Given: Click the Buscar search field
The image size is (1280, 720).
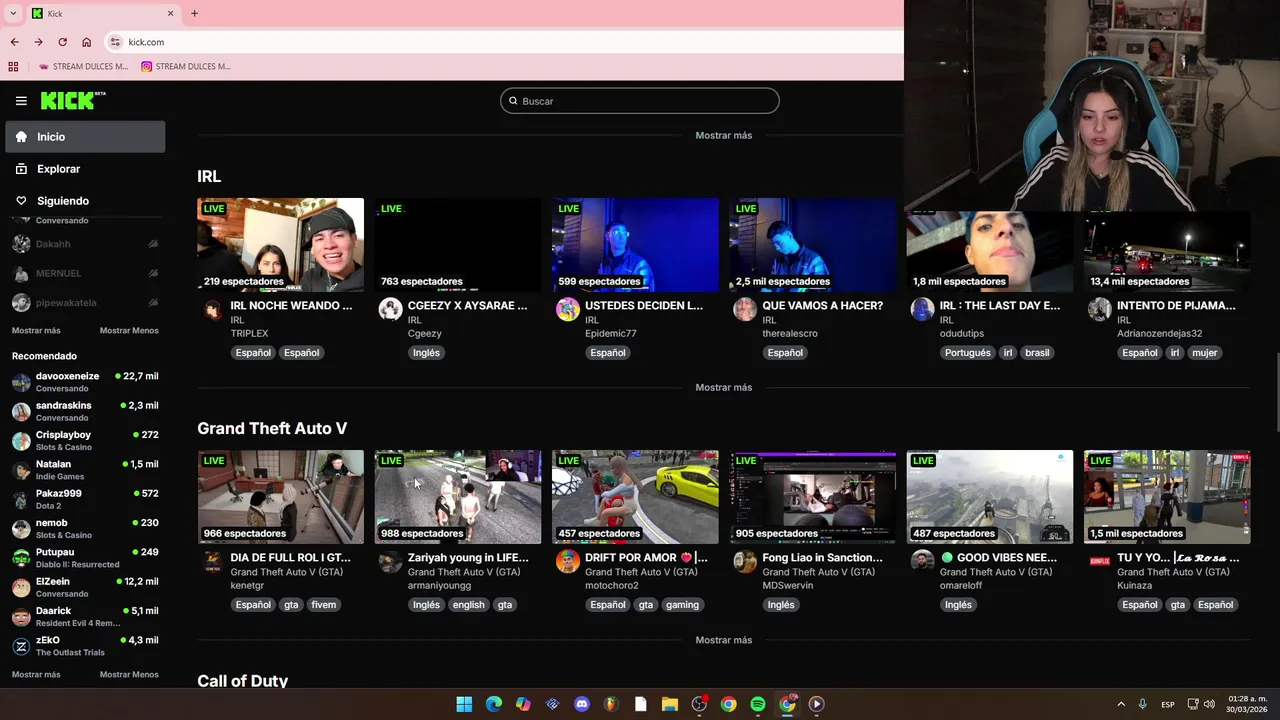Looking at the screenshot, I should pyautogui.click(x=640, y=101).
